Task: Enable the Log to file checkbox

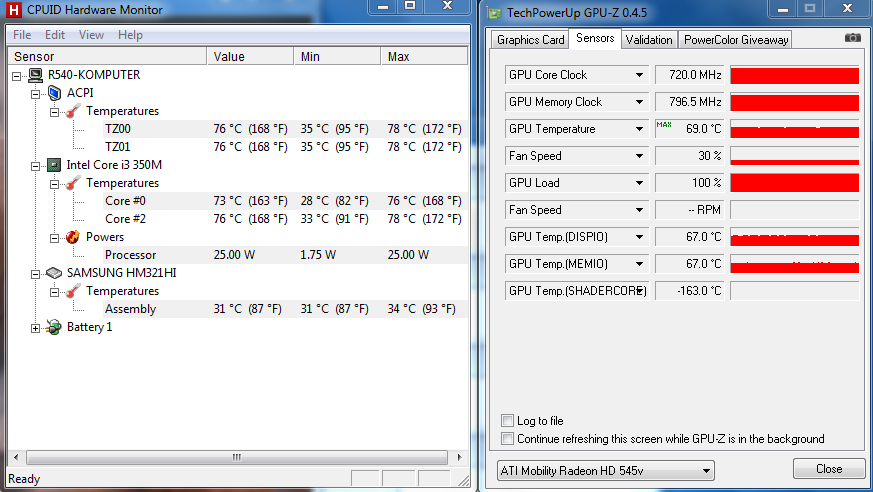Action: point(507,421)
